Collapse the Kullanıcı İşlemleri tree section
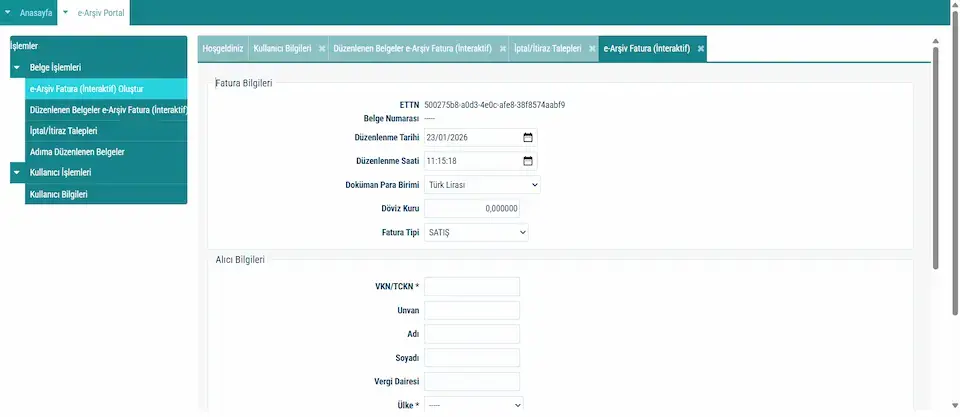This screenshot has width=960, height=417. [x=17, y=173]
